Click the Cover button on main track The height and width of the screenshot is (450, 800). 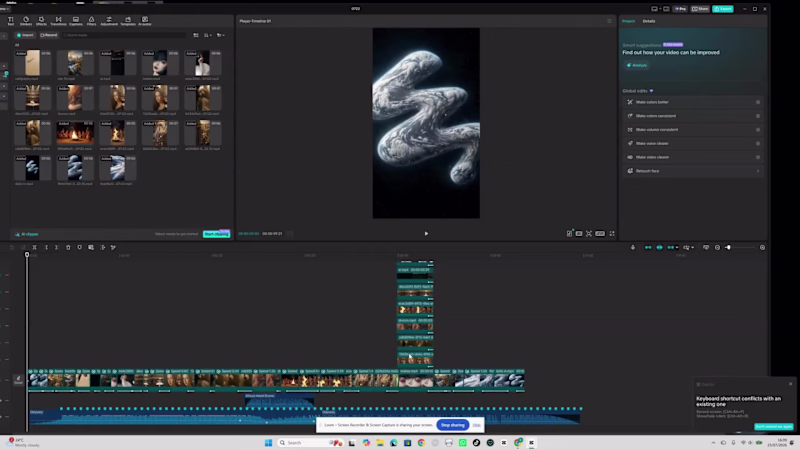click(18, 380)
